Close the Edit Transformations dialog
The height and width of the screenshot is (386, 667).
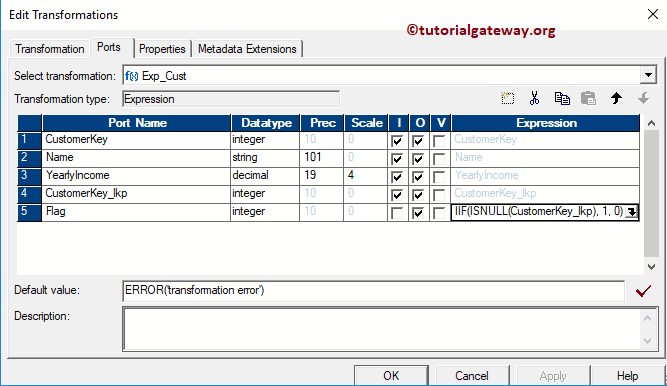click(653, 14)
